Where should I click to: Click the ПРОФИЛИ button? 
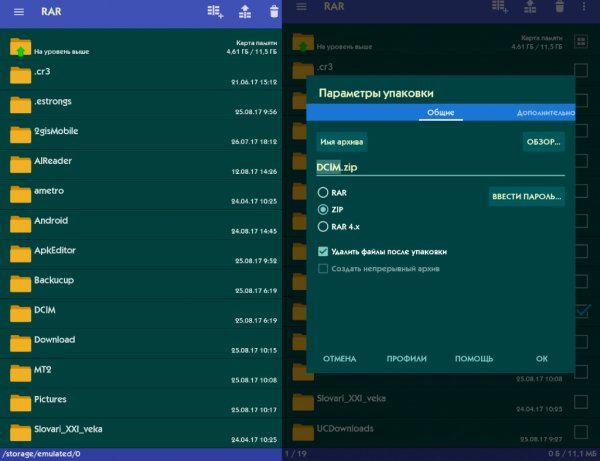coord(406,359)
